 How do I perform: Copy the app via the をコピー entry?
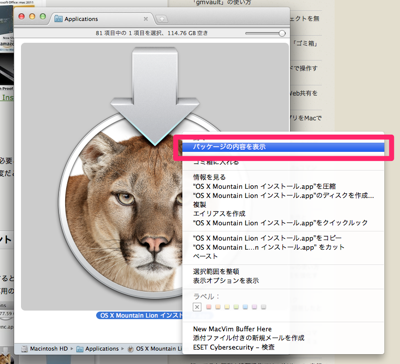point(267,238)
